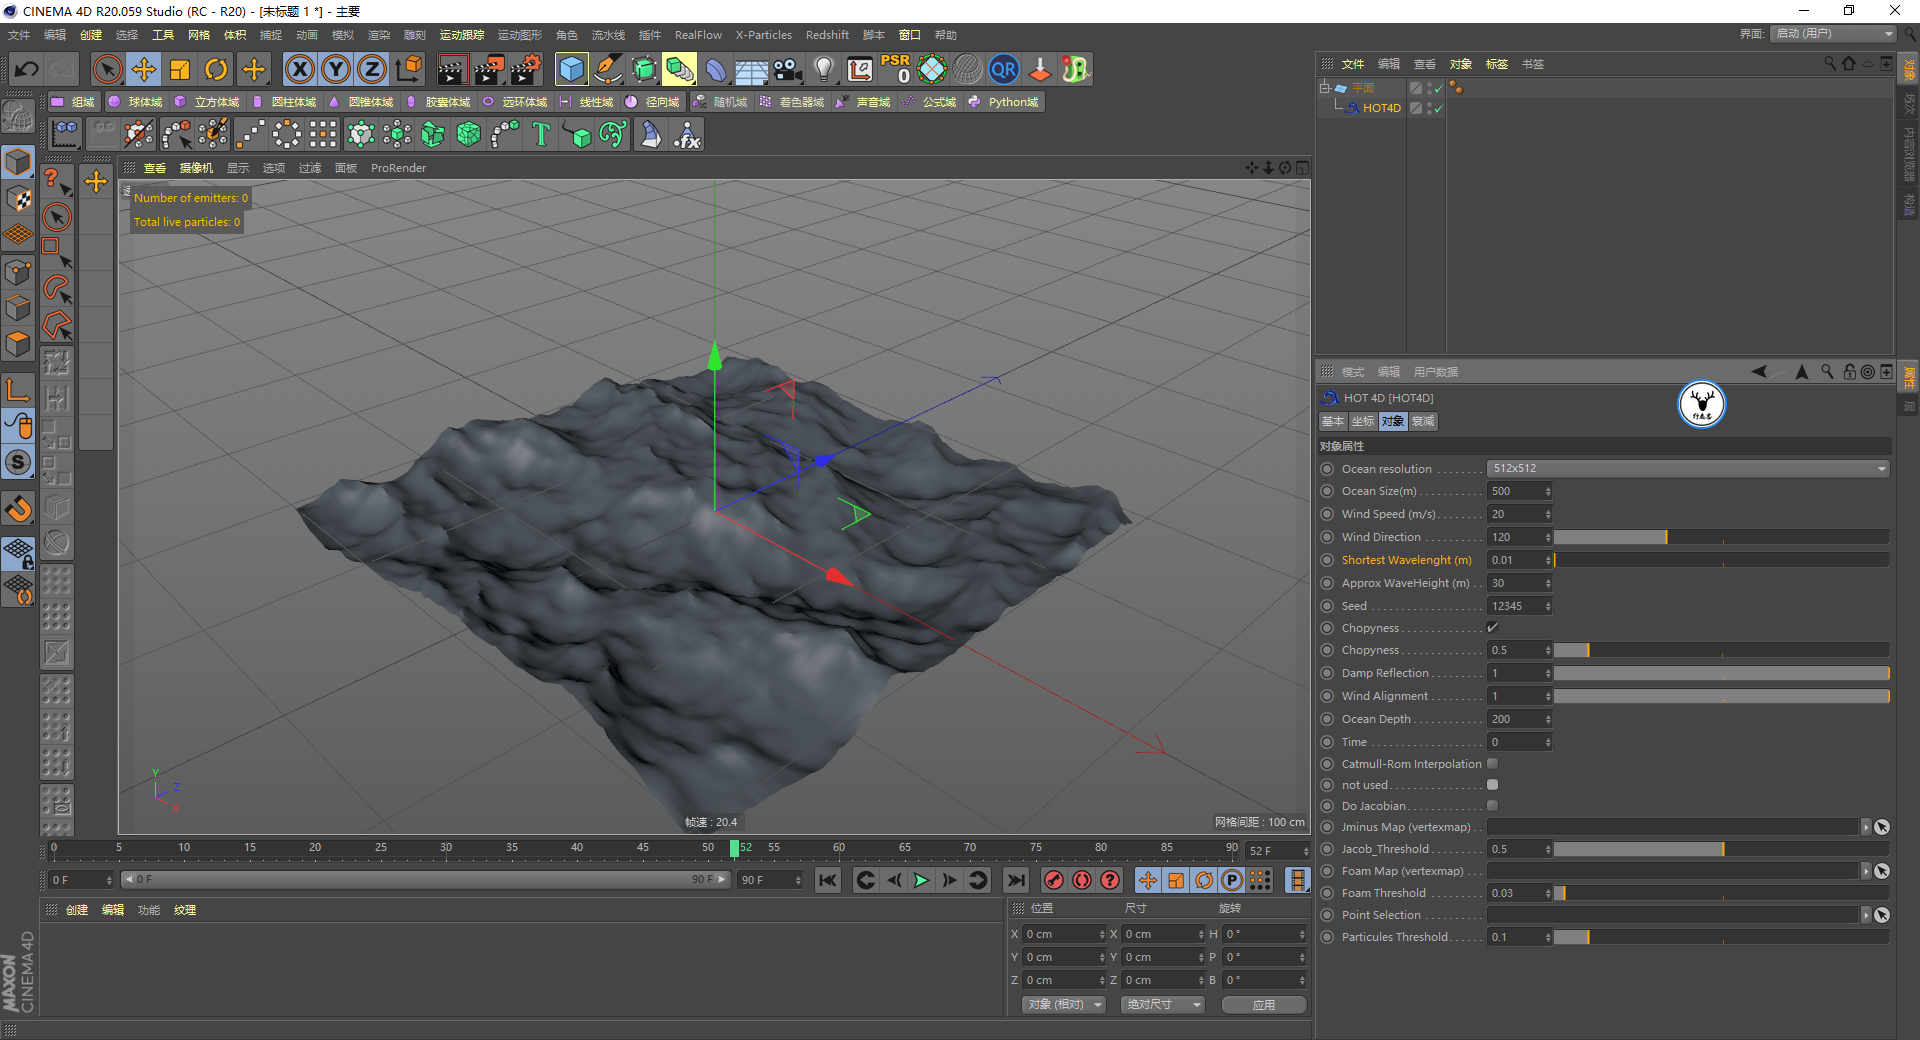The width and height of the screenshot is (1920, 1040).
Task: Click the Render to Picture Viewer clapperboard
Action: 489,69
